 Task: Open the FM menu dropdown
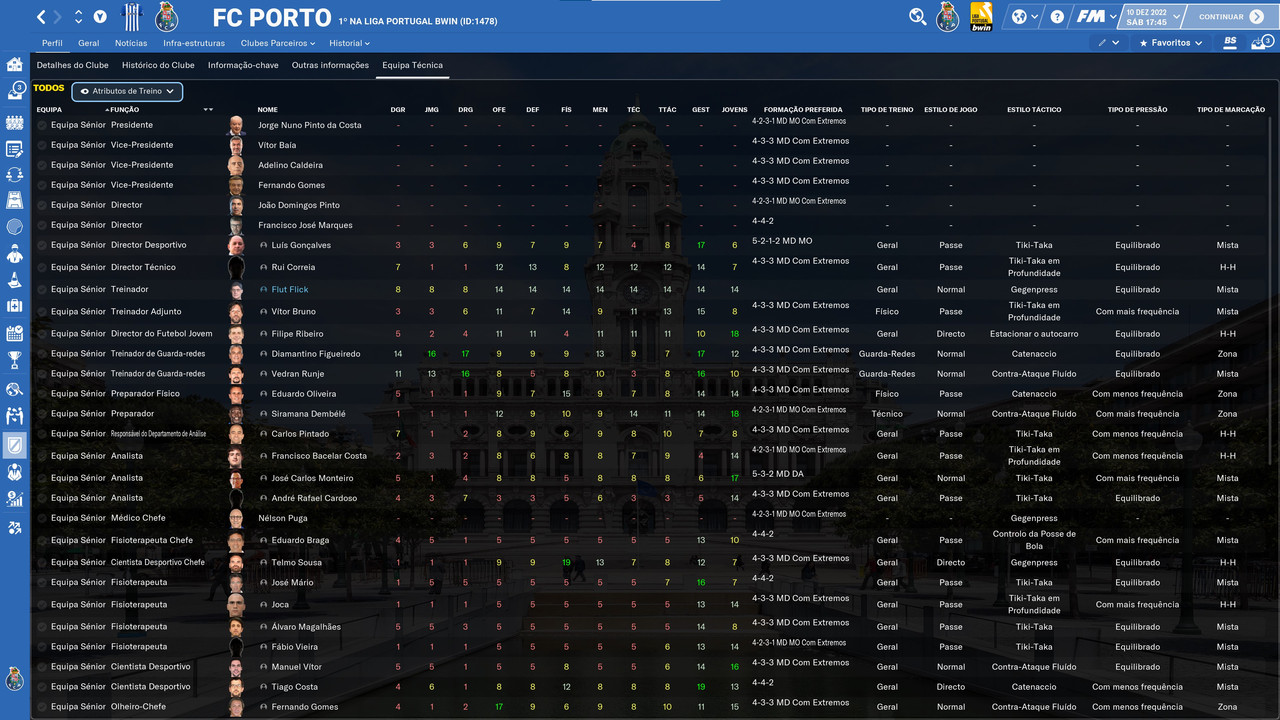point(1096,17)
